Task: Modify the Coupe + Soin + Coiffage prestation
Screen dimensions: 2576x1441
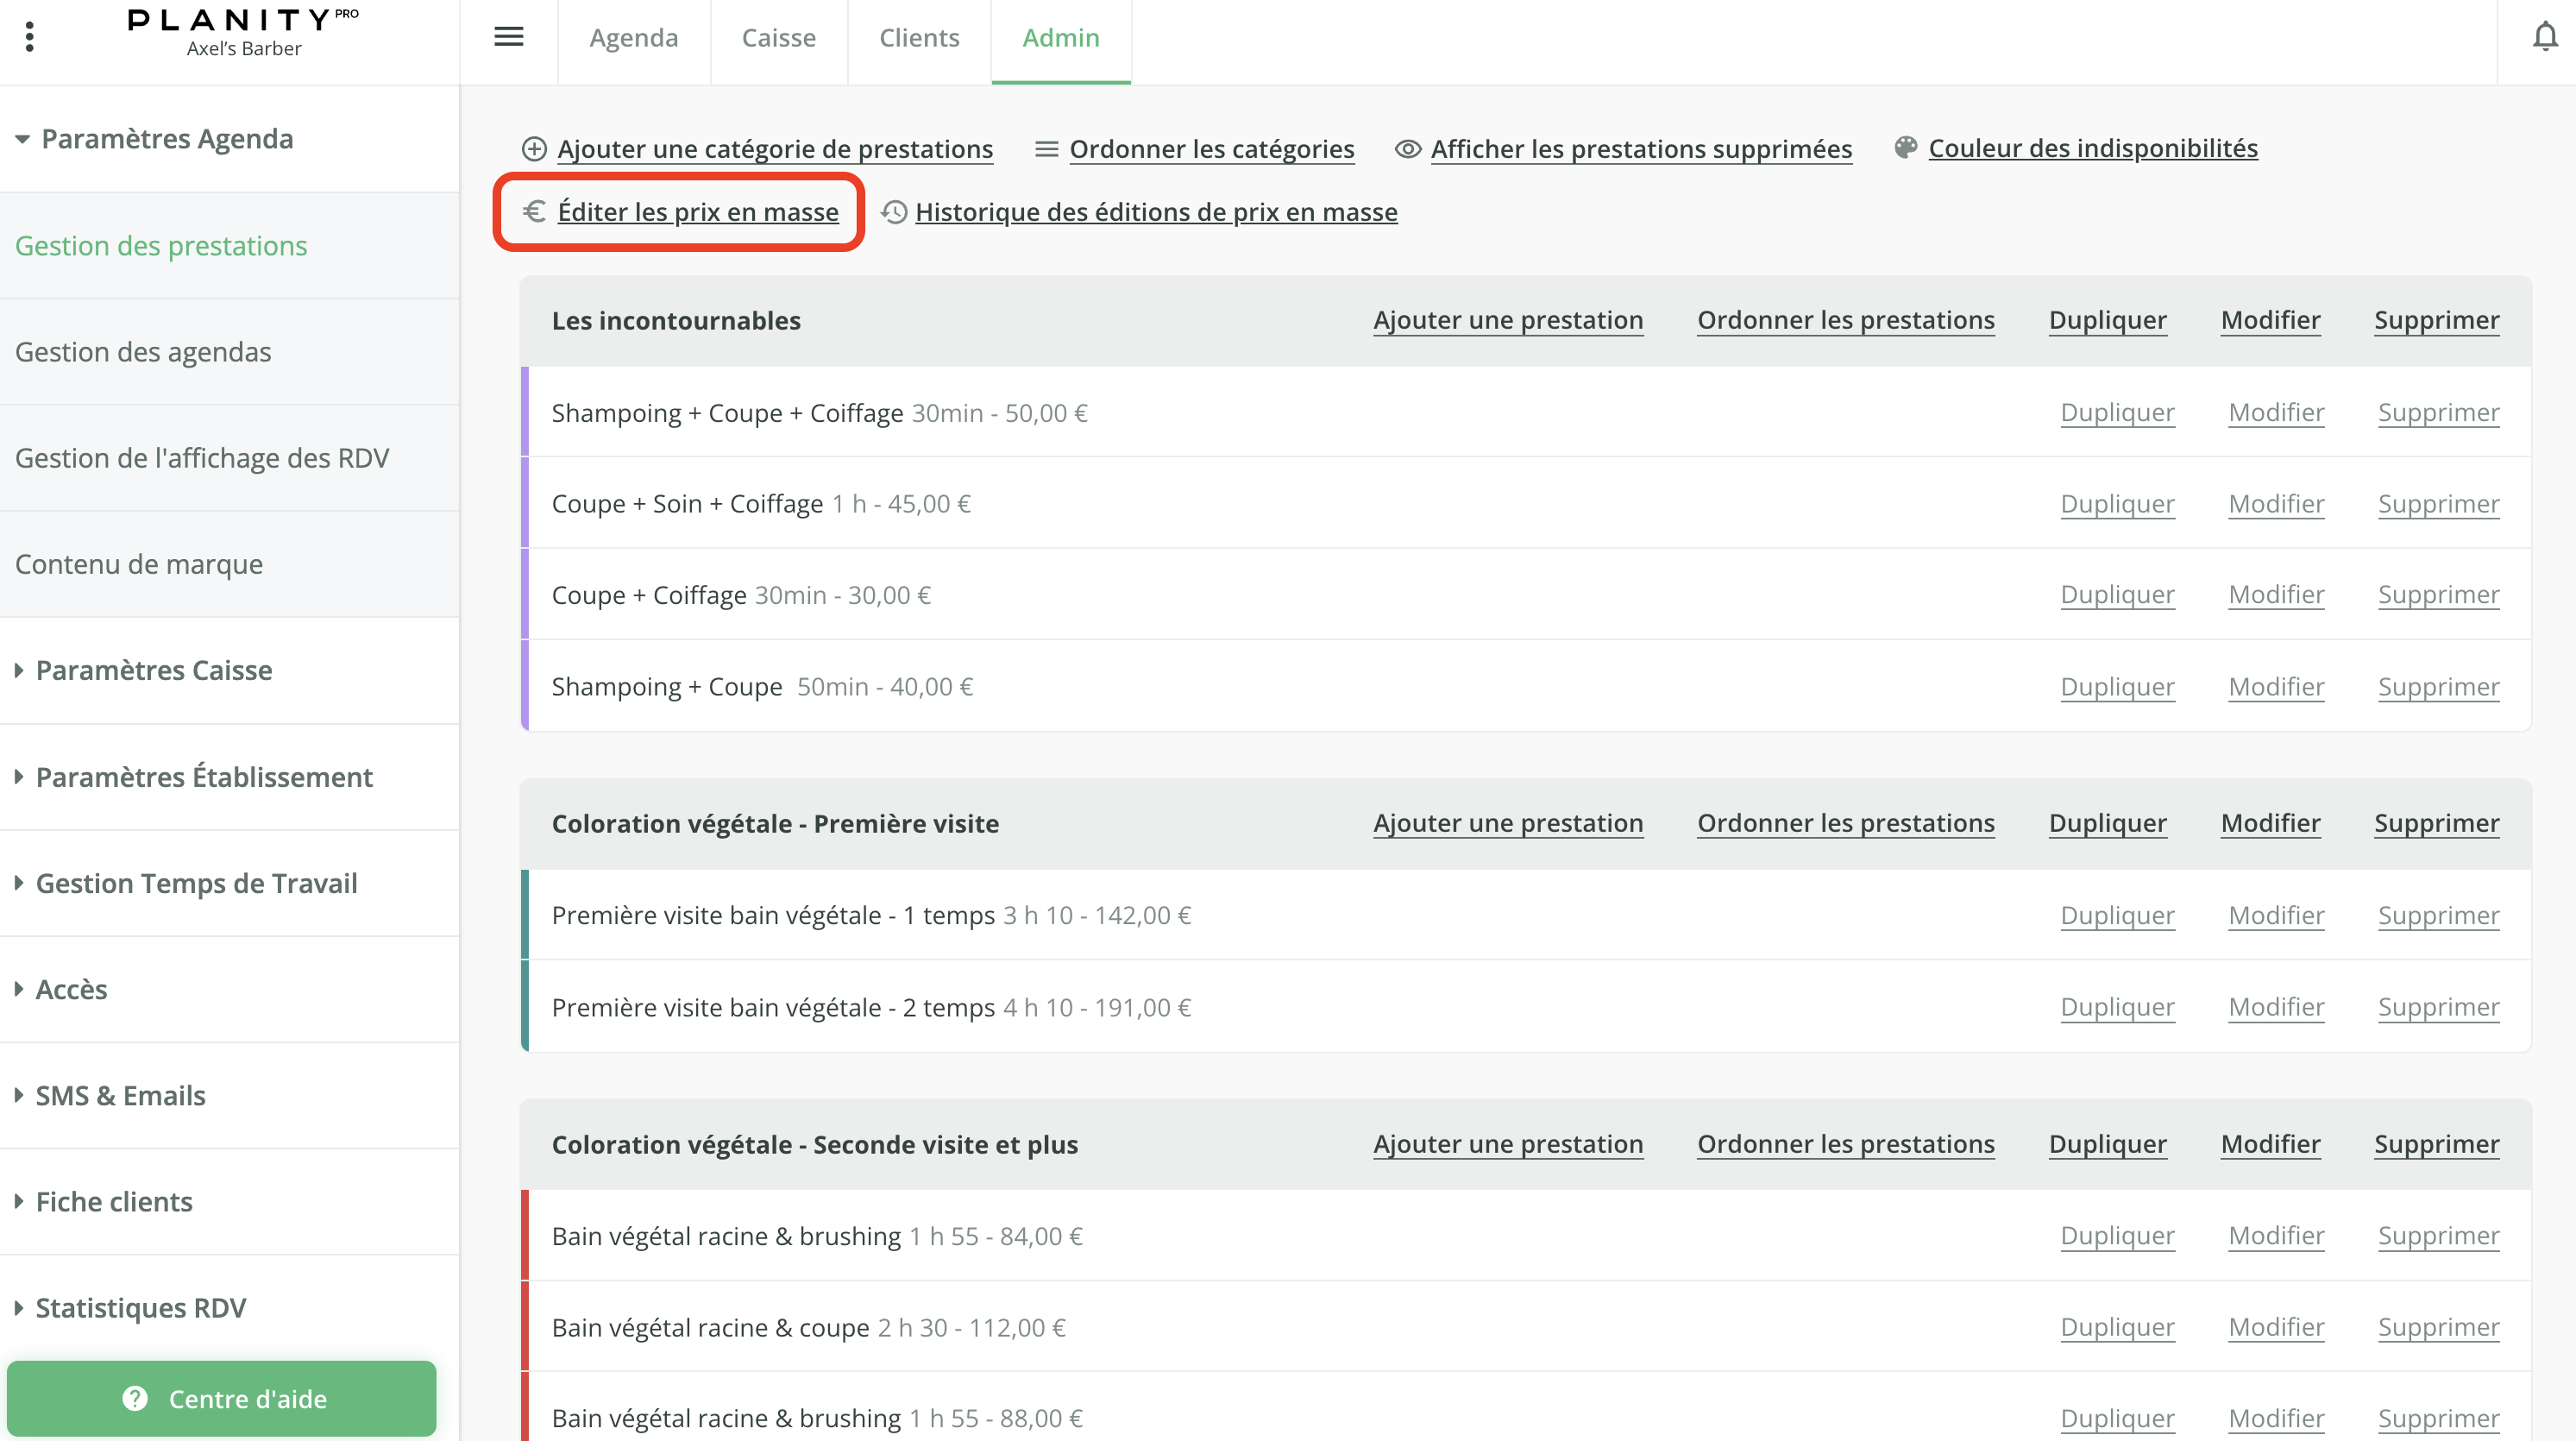Action: click(x=2275, y=504)
